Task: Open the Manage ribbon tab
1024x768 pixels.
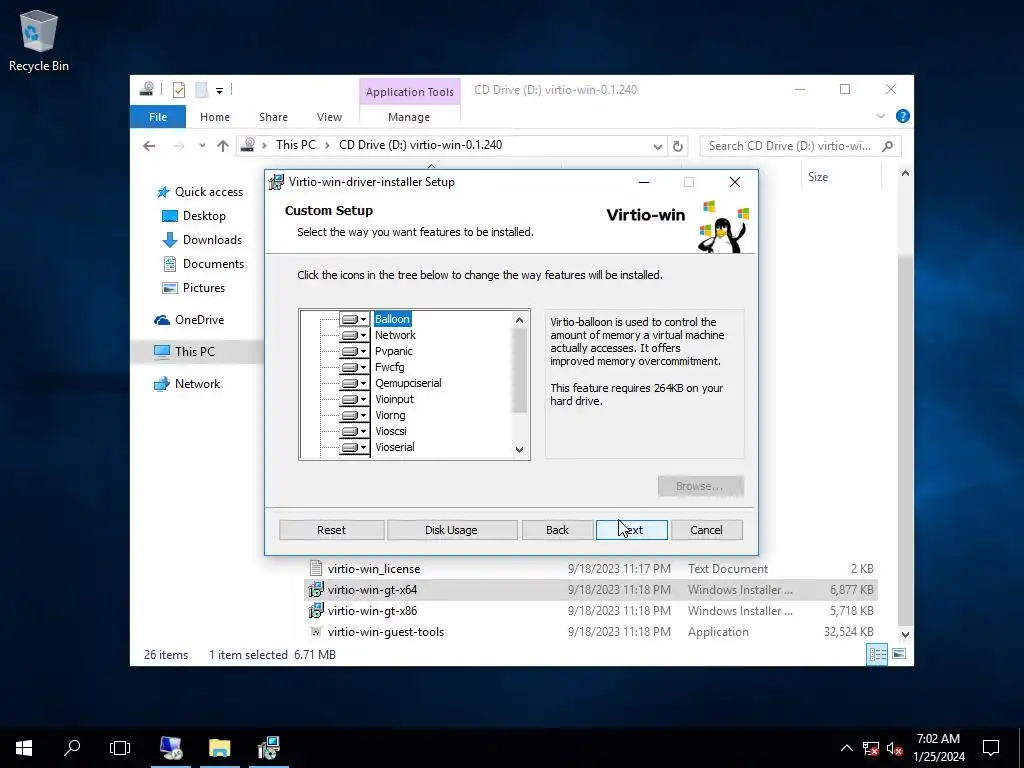Action: (409, 117)
